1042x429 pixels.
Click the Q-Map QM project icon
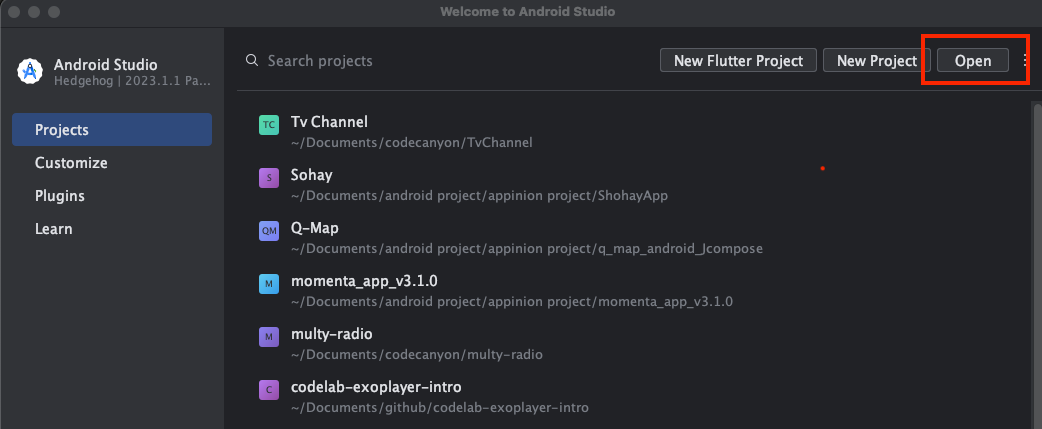(268, 231)
